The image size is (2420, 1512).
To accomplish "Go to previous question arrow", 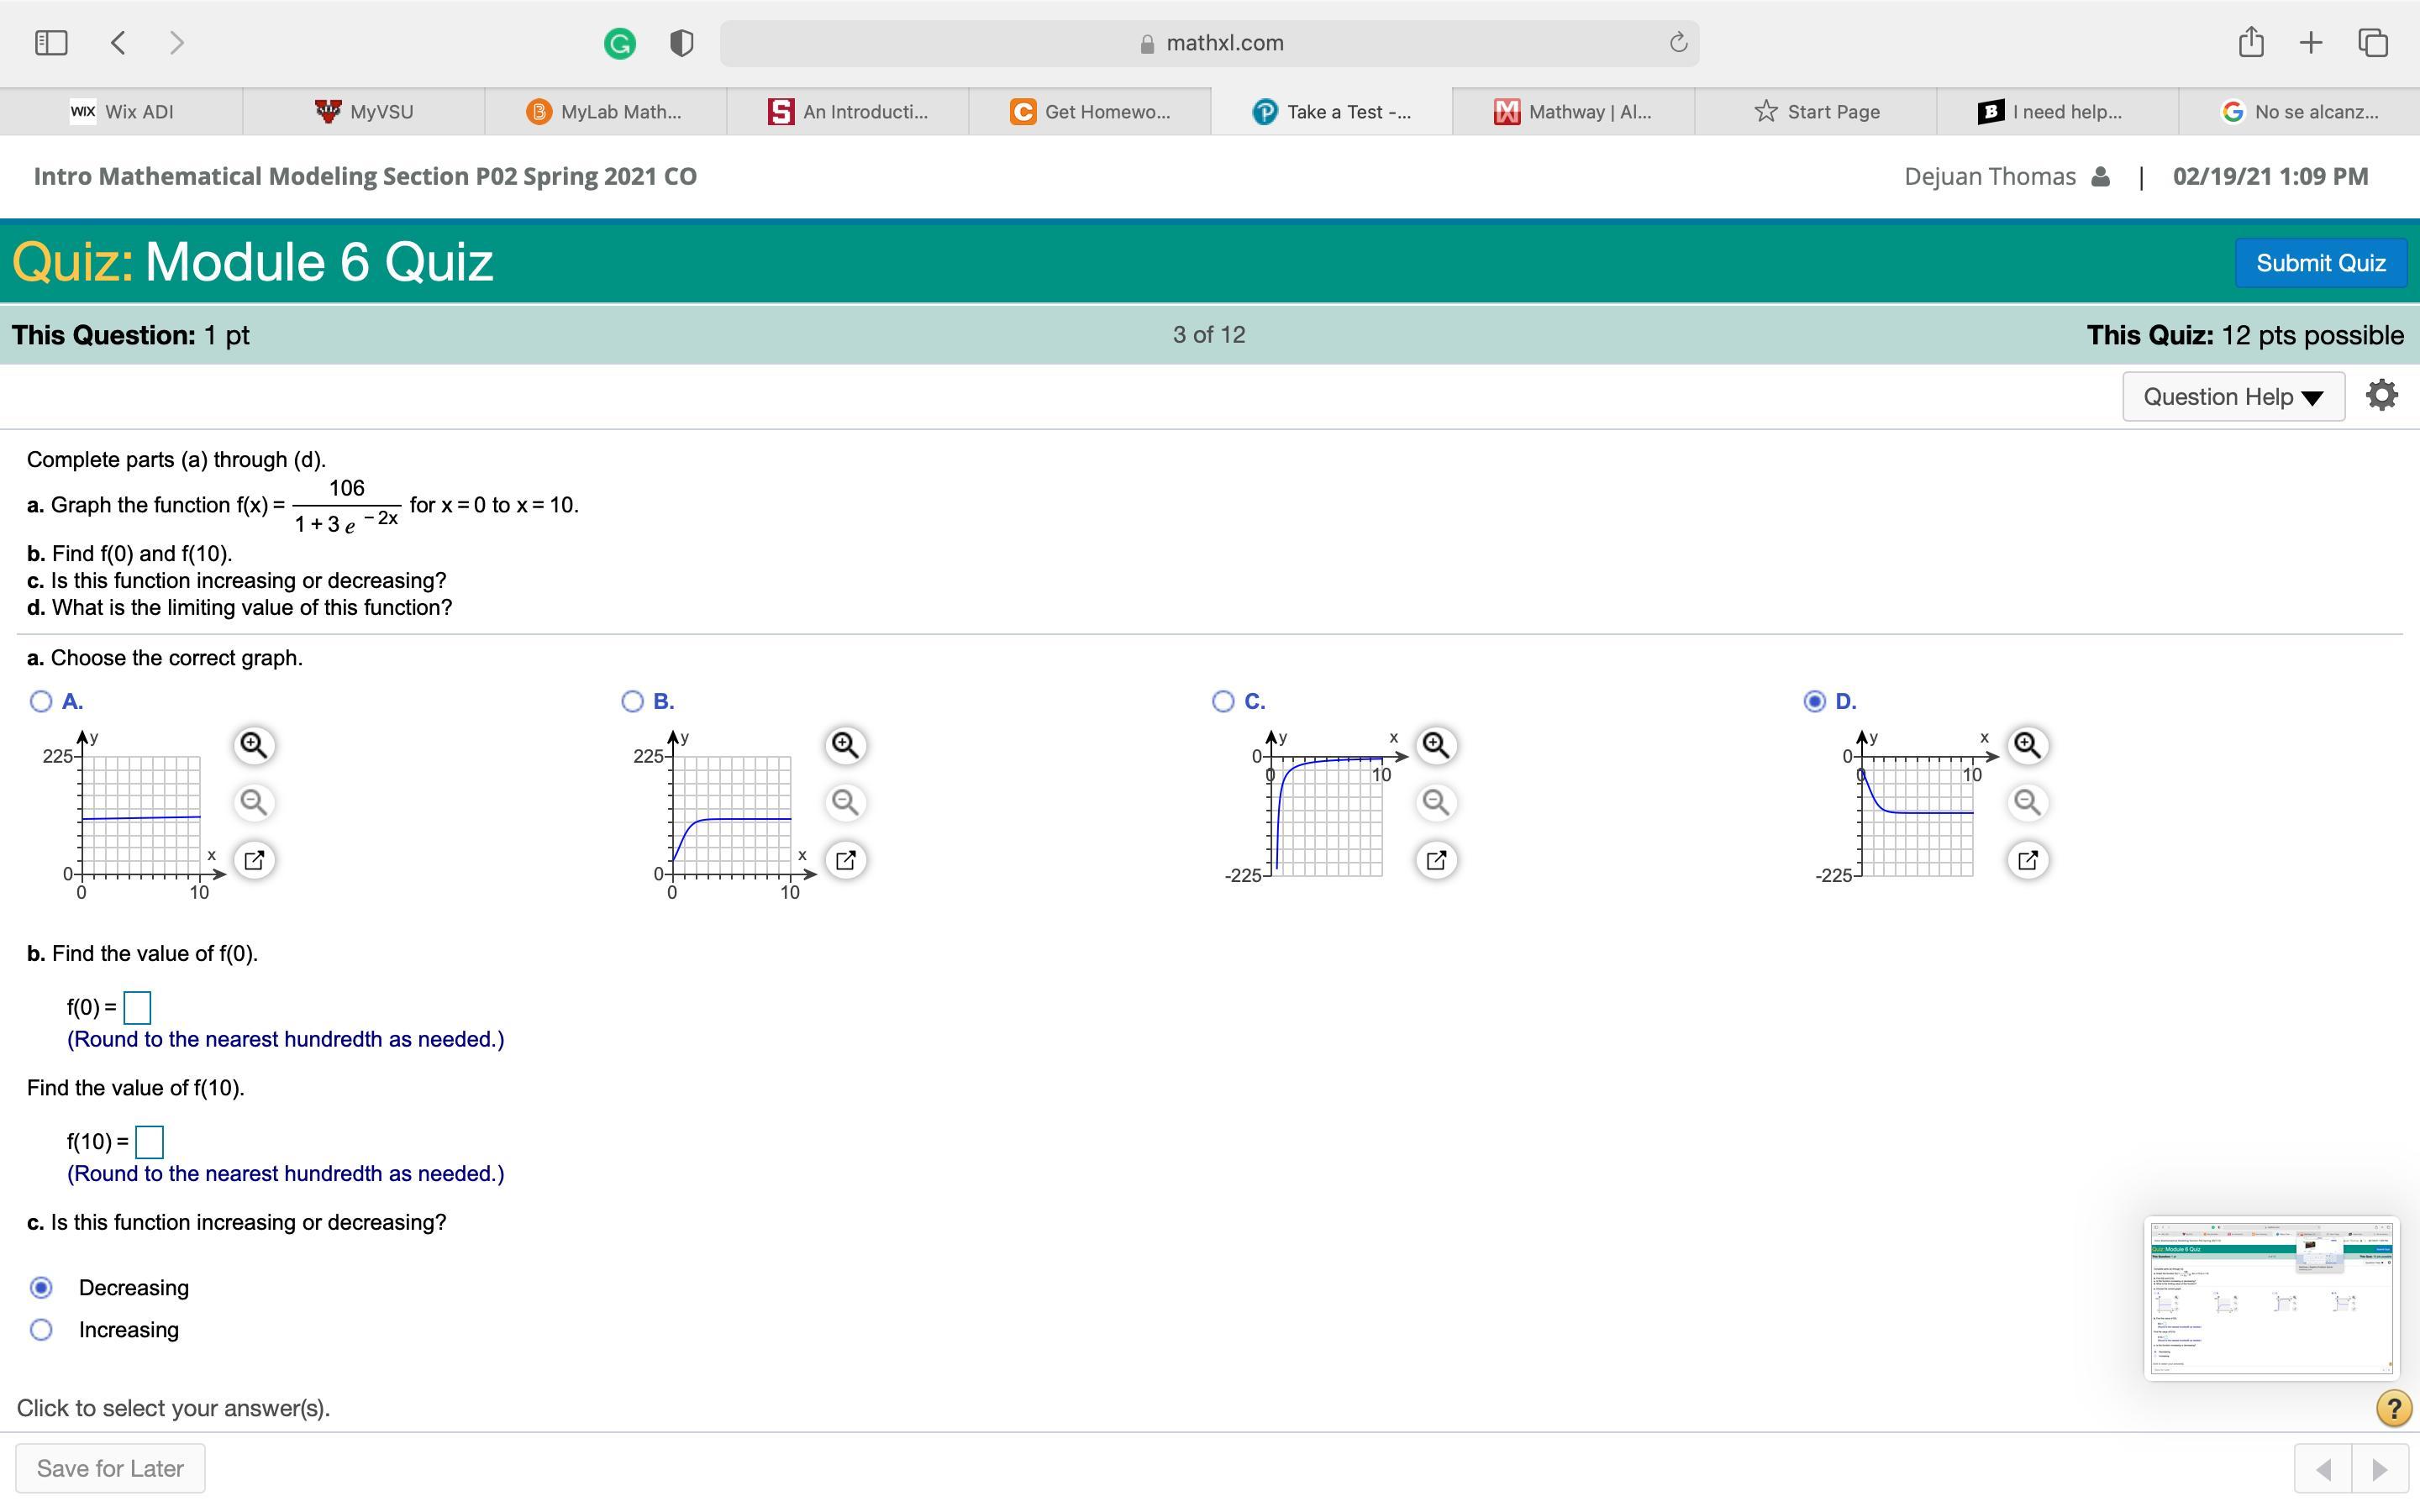I will [x=2324, y=1469].
